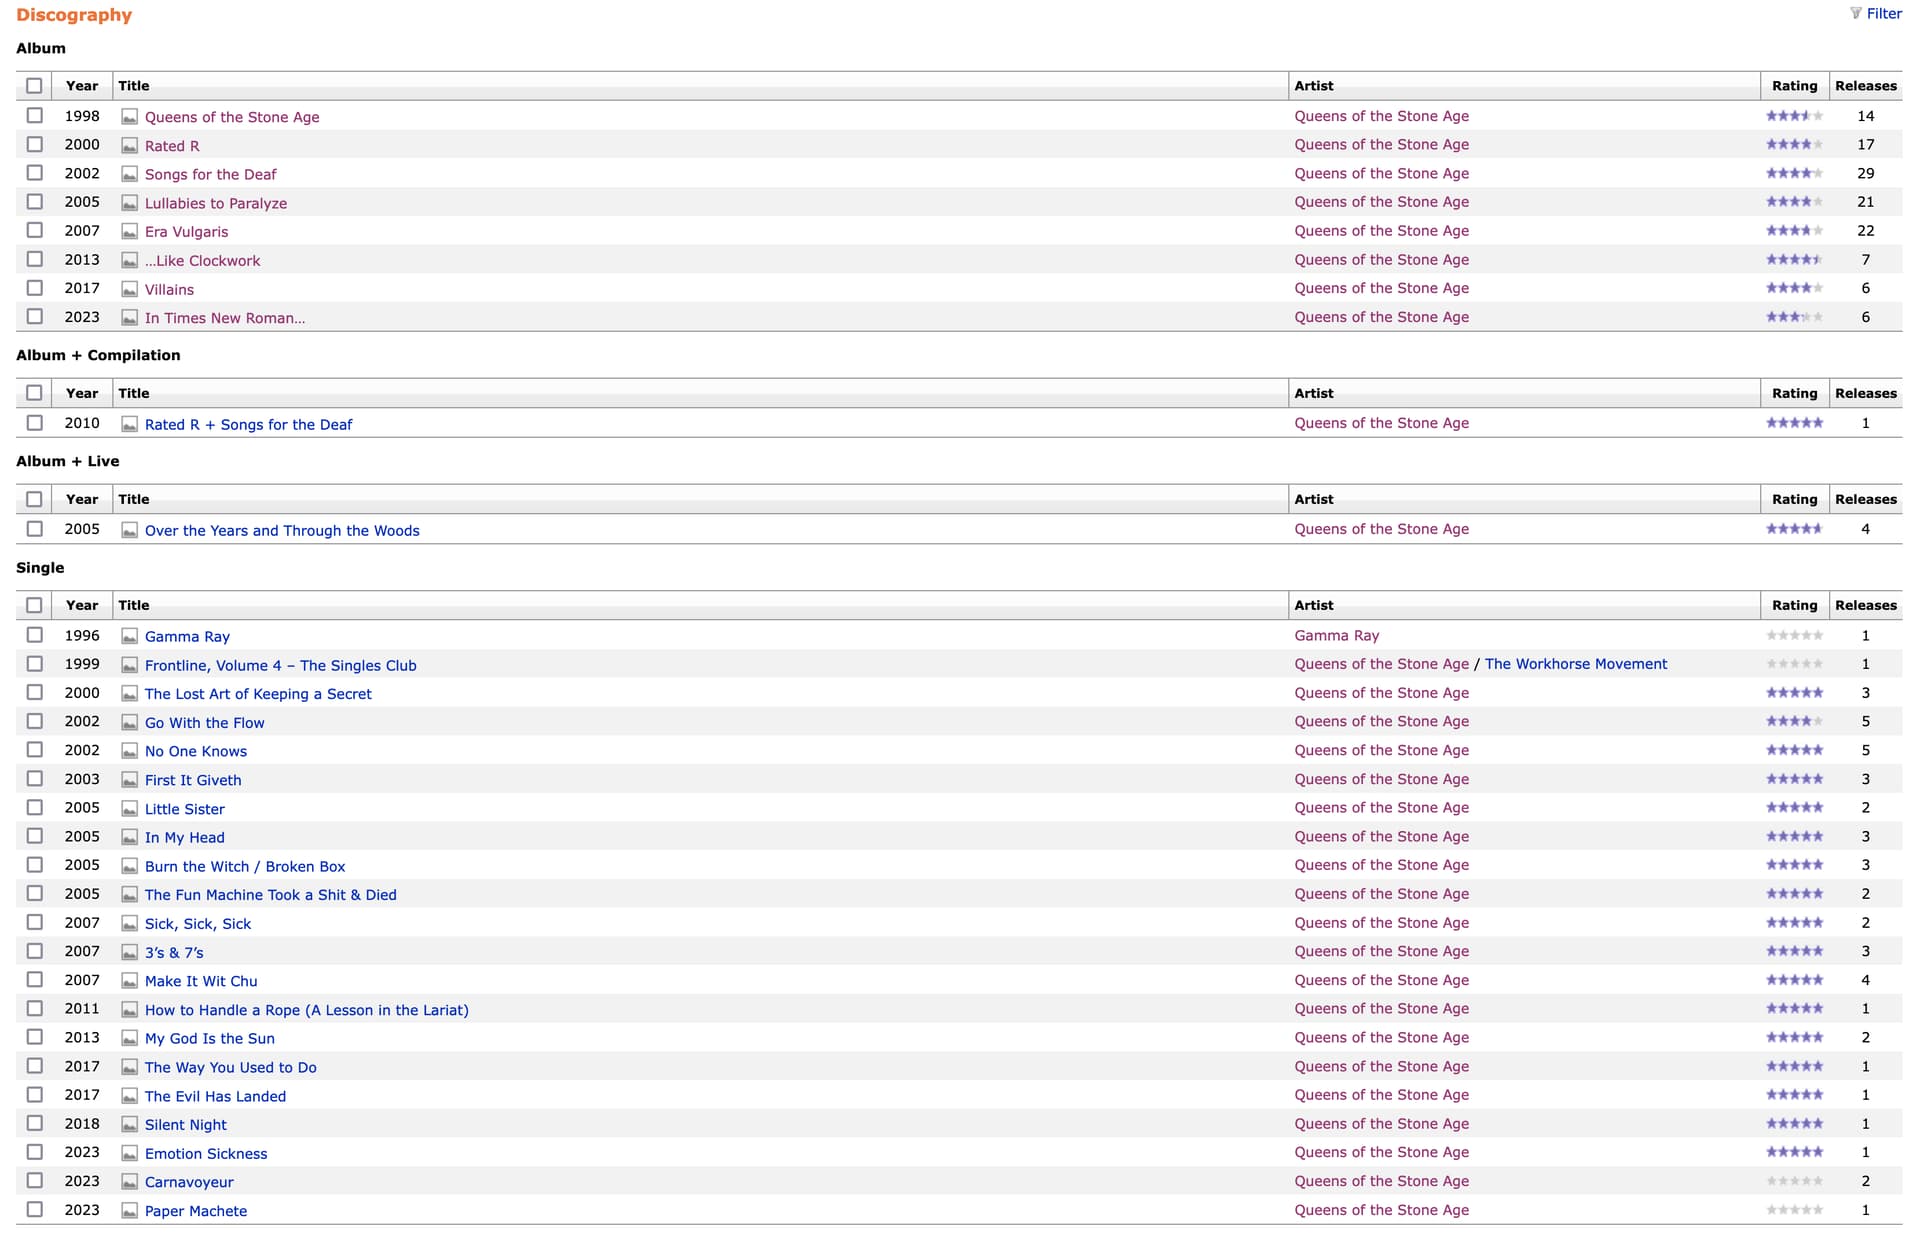Image resolution: width=1920 pixels, height=1237 pixels.
Task: Follow The Workhorse Movement artist link
Action: 1576,664
